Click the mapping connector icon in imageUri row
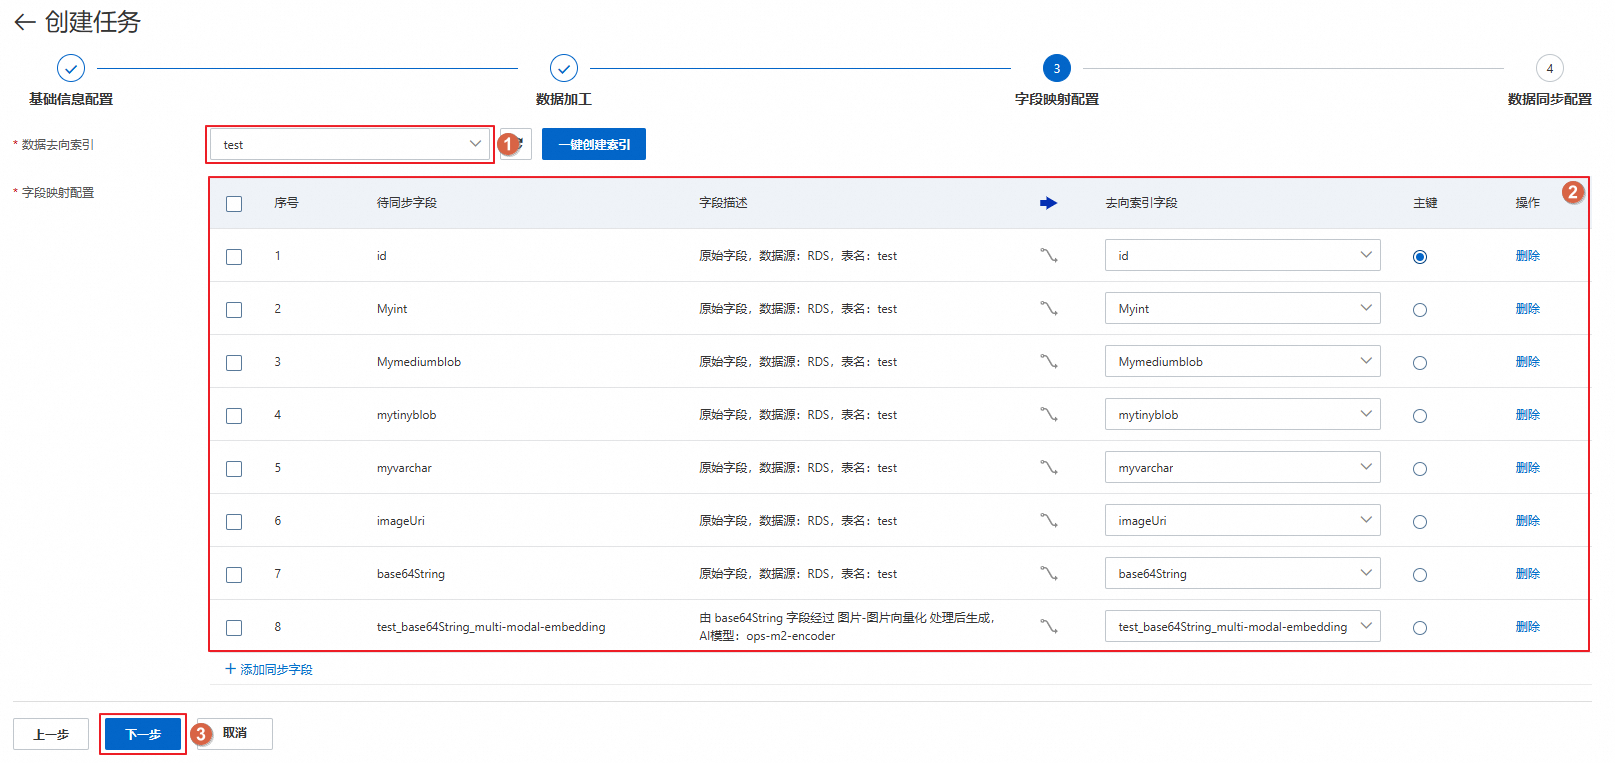 1048,520
